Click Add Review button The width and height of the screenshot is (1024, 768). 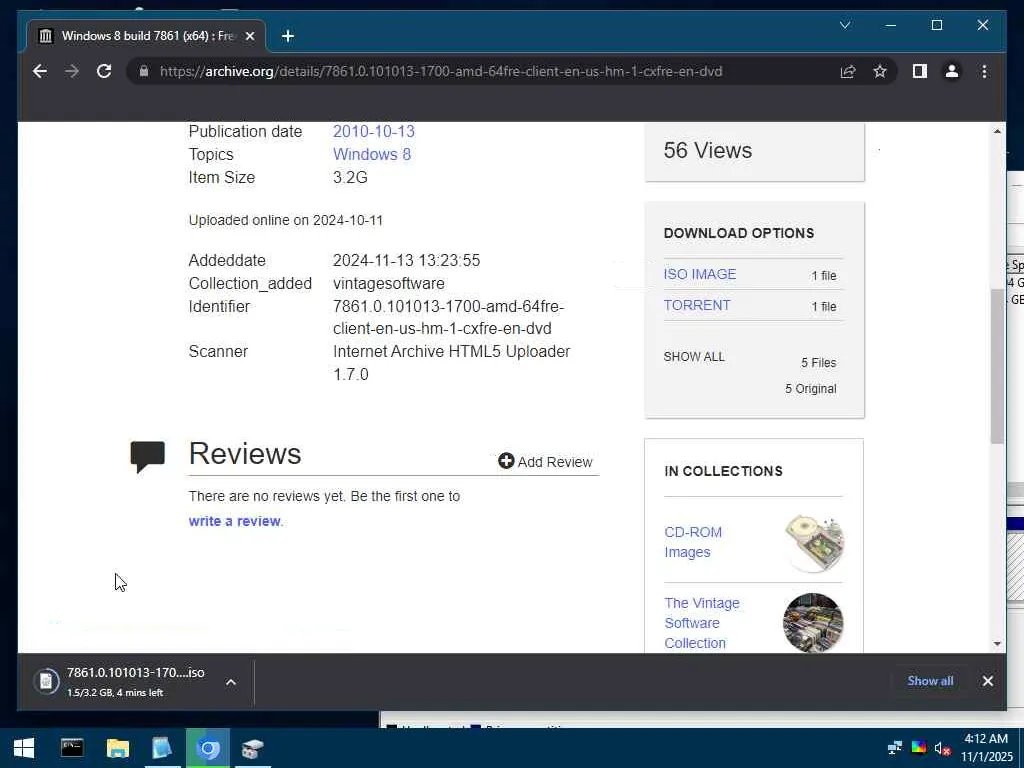(545, 462)
